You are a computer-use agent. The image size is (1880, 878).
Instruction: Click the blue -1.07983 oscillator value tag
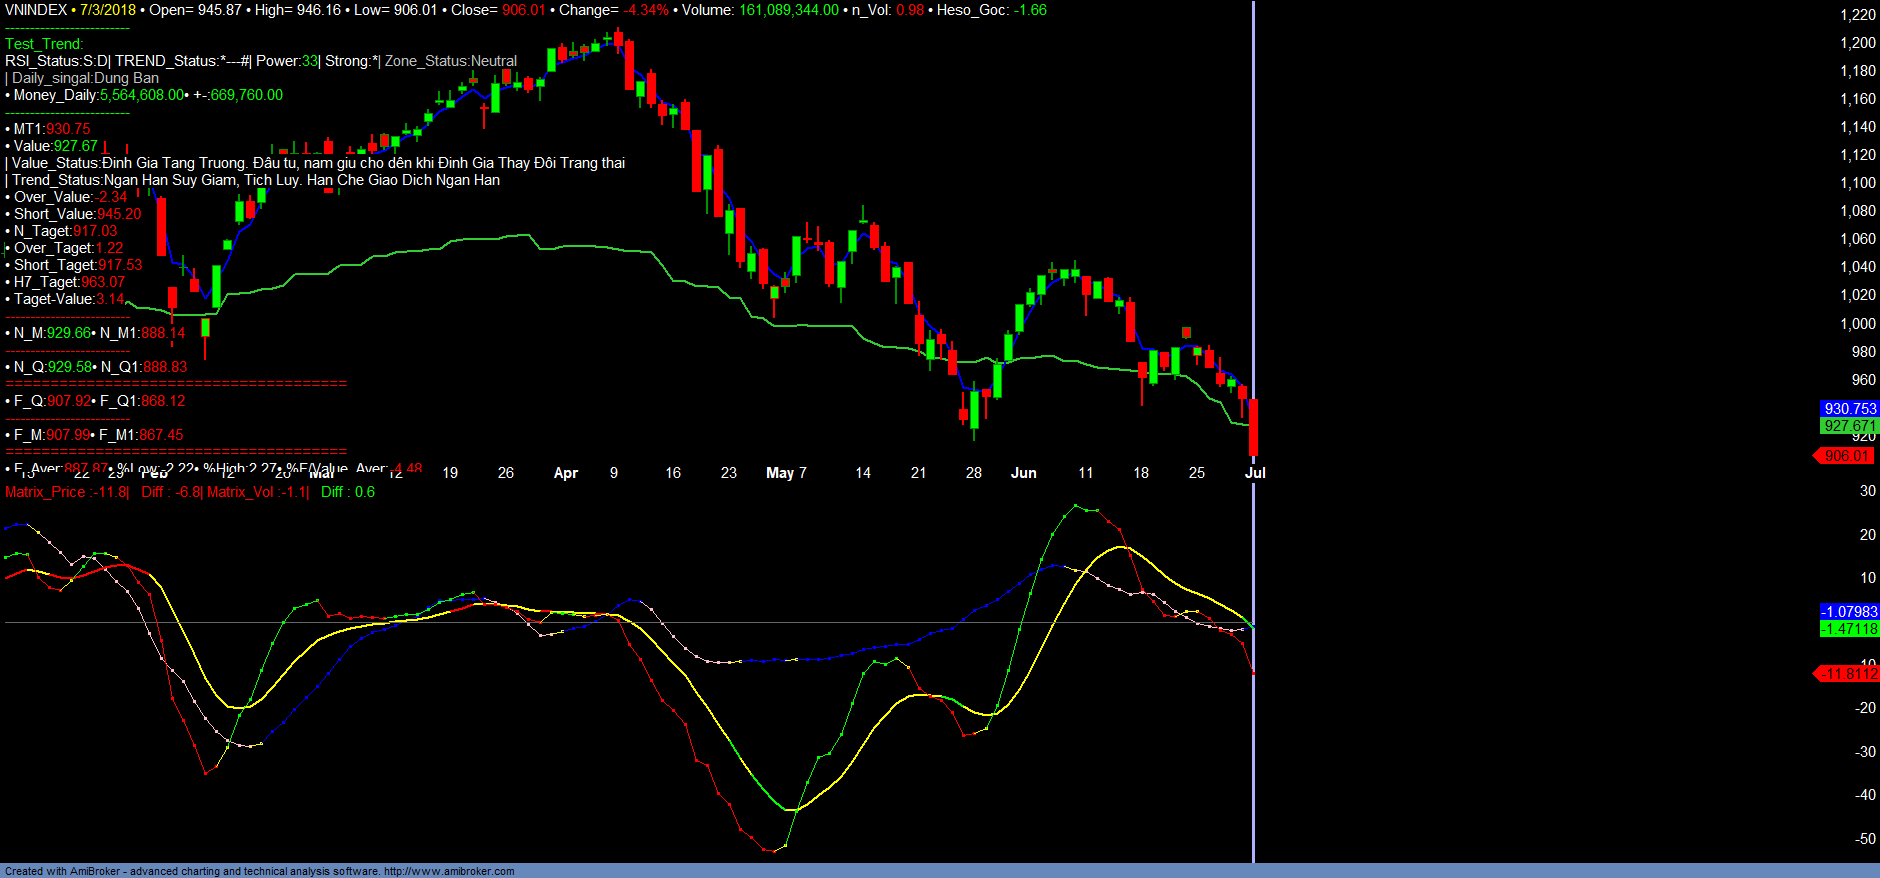(1849, 612)
